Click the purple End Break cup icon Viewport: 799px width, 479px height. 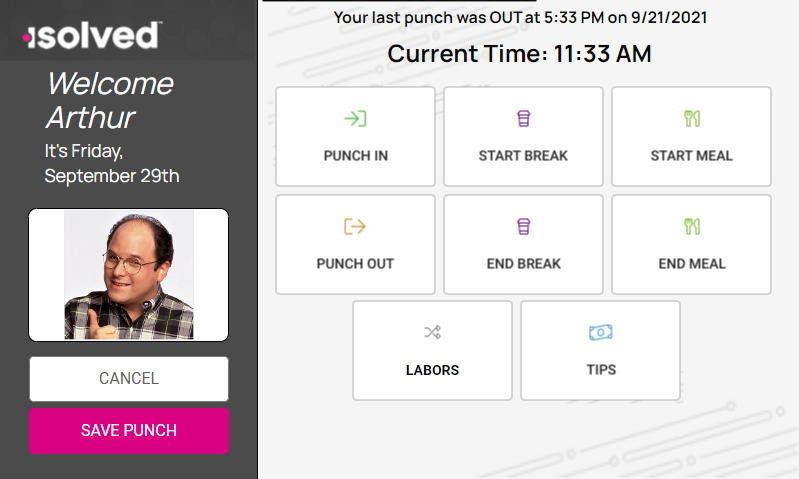click(x=523, y=227)
